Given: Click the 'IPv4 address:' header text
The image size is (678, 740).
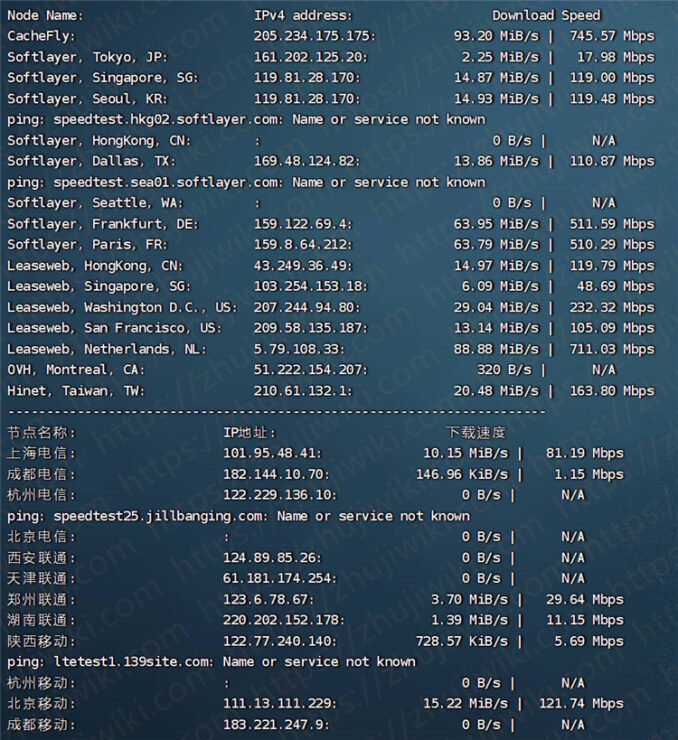Looking at the screenshot, I should [303, 16].
